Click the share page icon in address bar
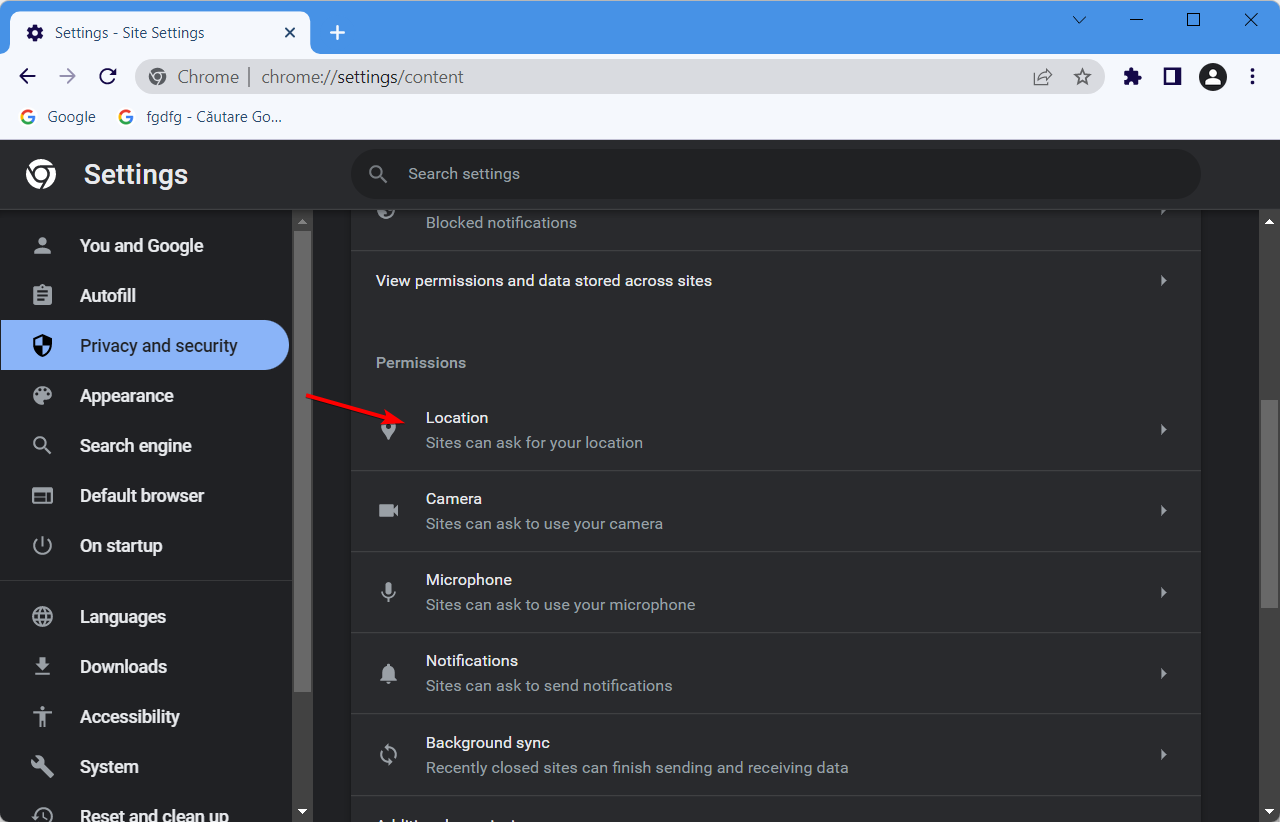1280x822 pixels. [x=1042, y=77]
